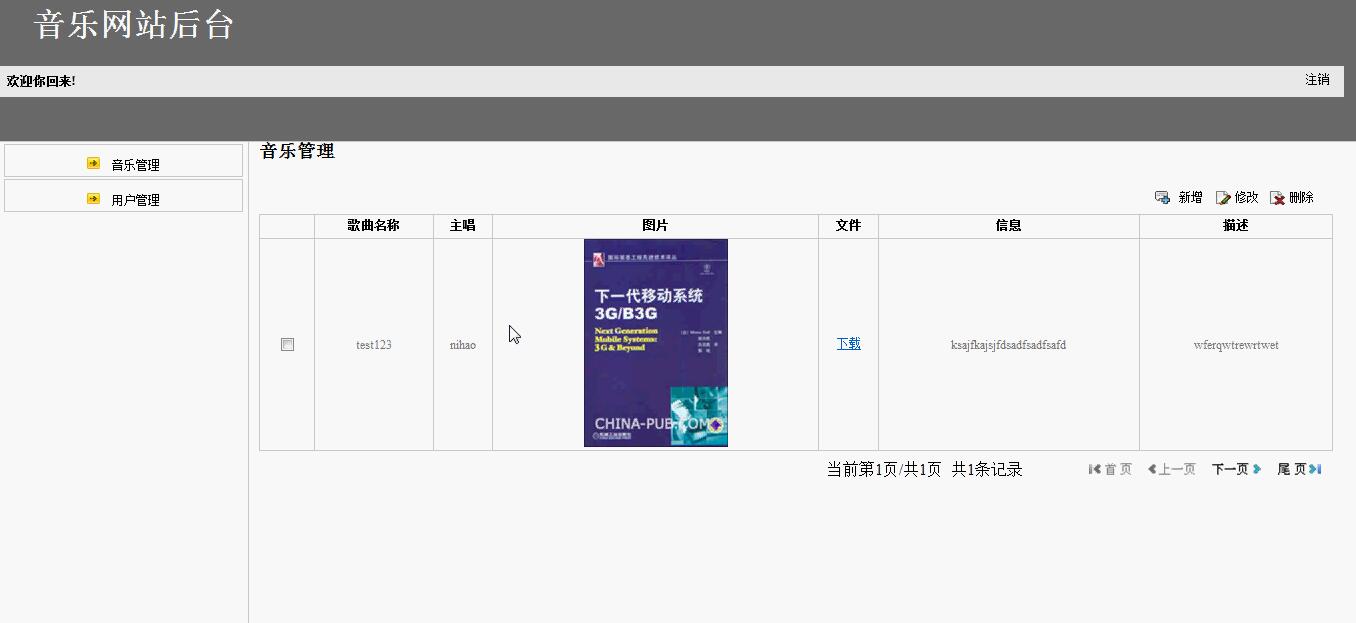Click the next-page arrow icon near 下一页
Image resolution: width=1356 pixels, height=623 pixels.
tap(1257, 469)
